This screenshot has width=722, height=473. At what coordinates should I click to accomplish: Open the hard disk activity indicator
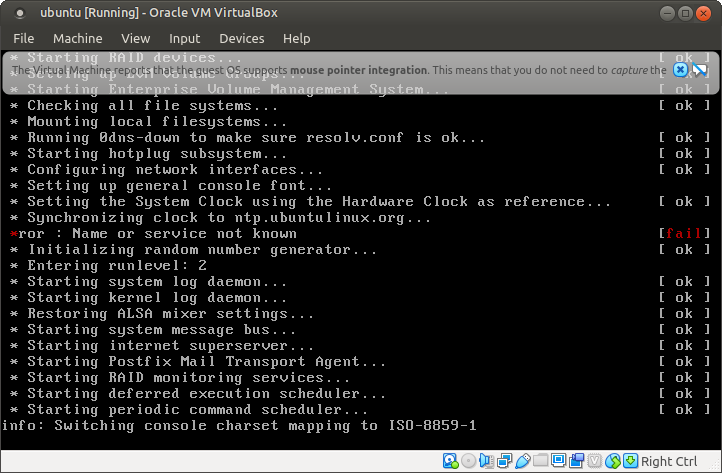pos(450,461)
